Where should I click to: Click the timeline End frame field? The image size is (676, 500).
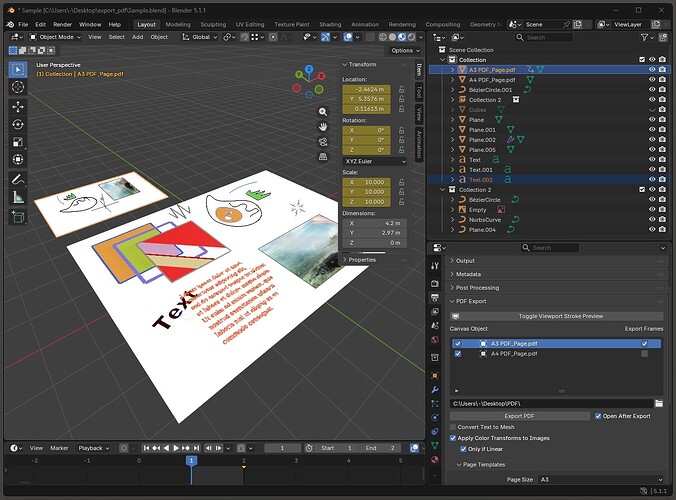380,448
